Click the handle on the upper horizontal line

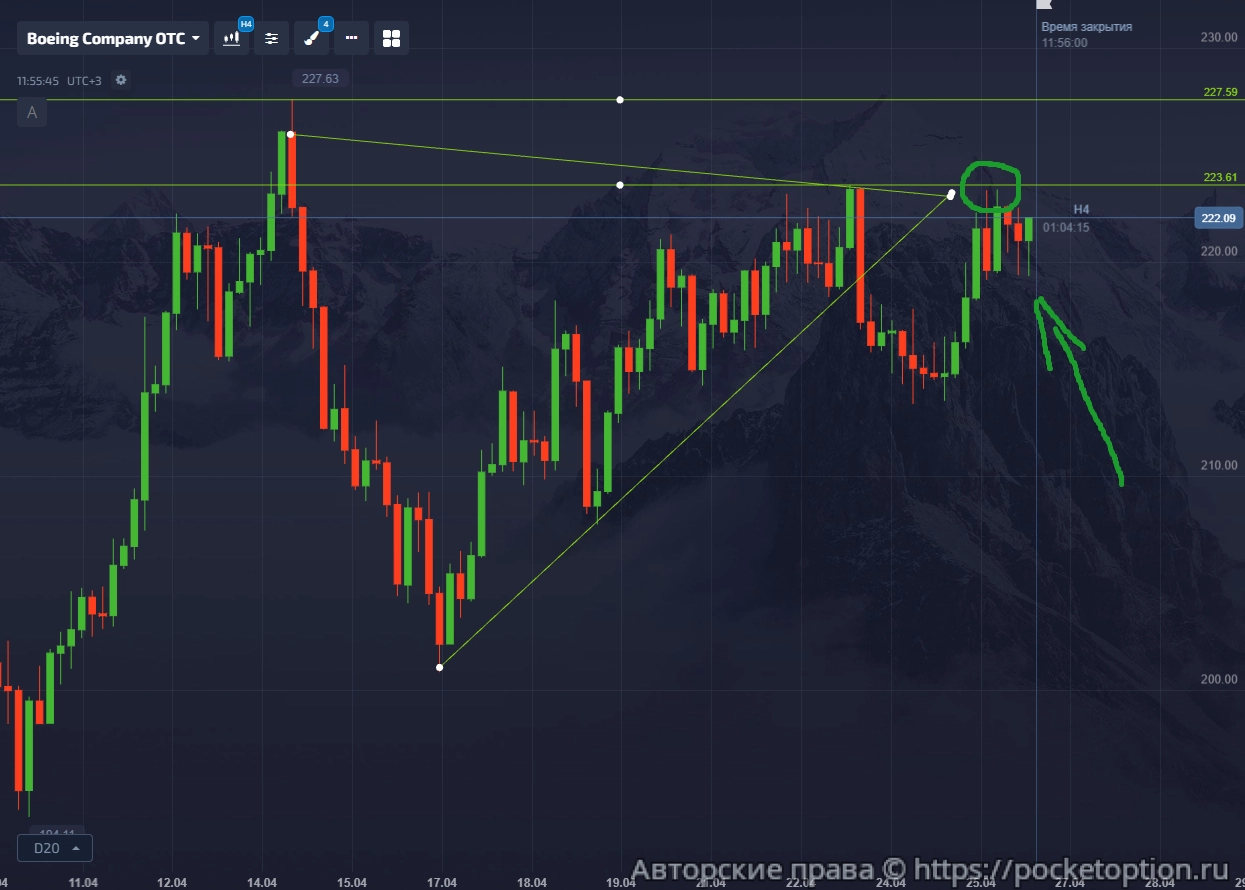tap(620, 100)
